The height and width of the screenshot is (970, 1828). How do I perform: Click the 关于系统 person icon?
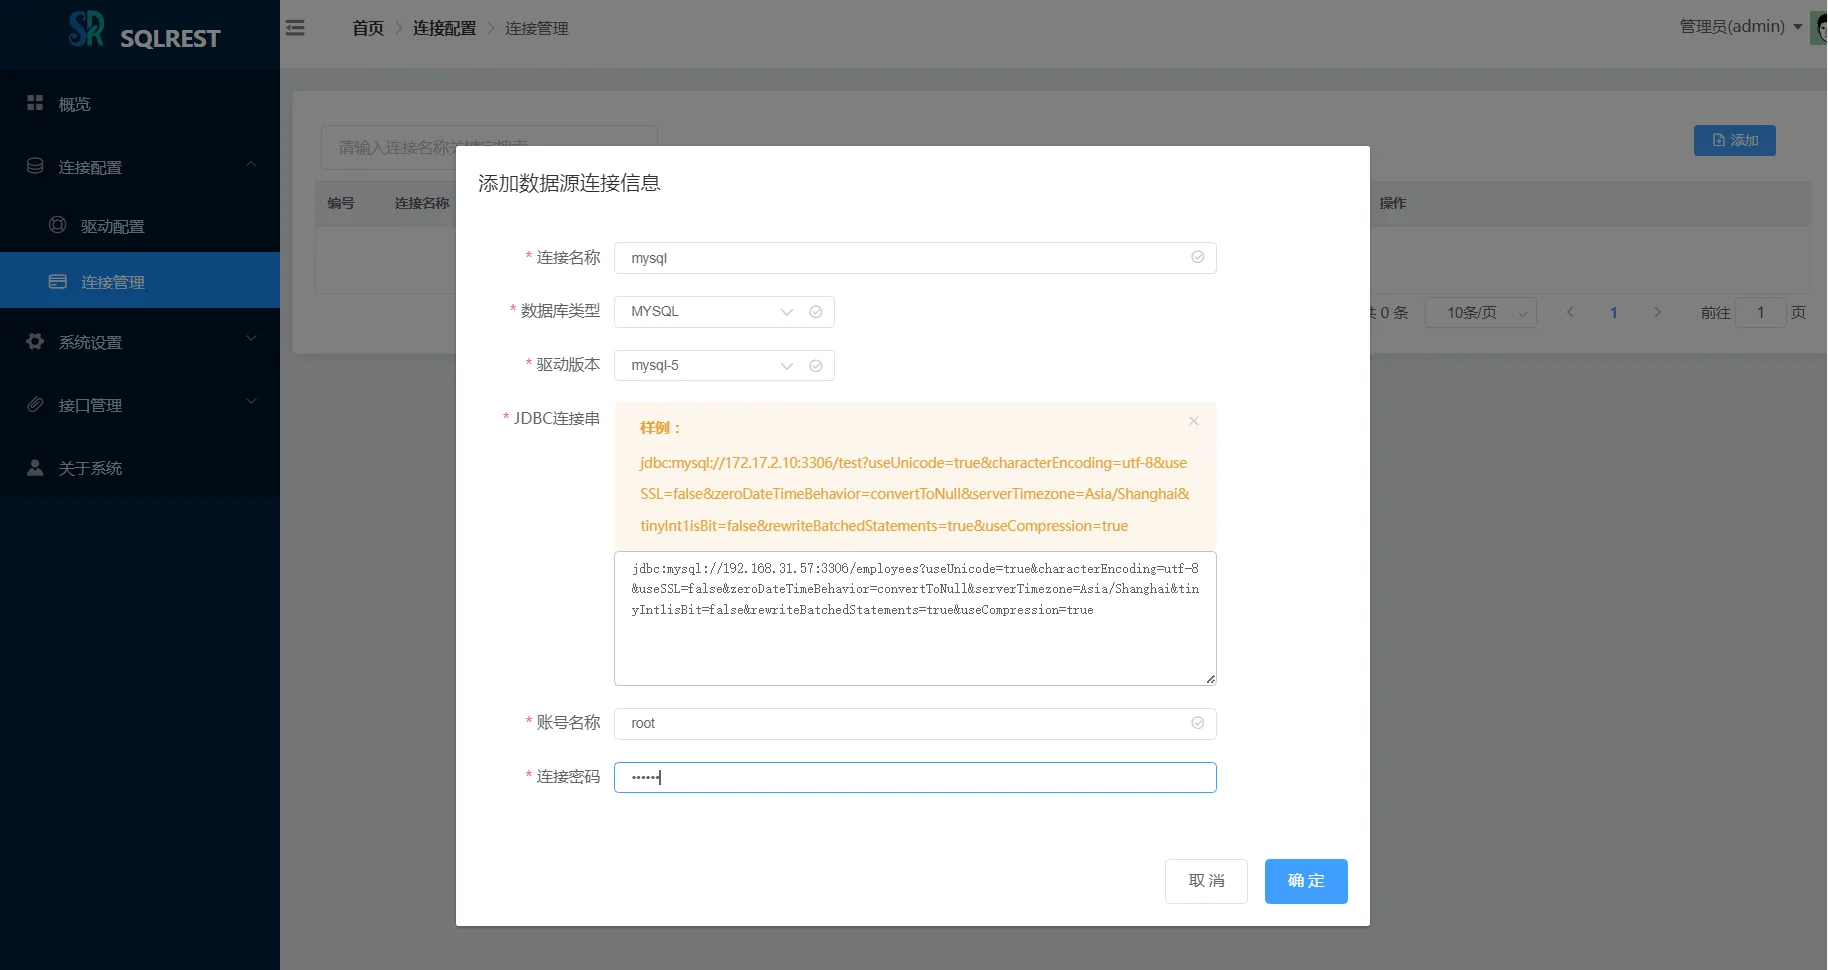35,468
